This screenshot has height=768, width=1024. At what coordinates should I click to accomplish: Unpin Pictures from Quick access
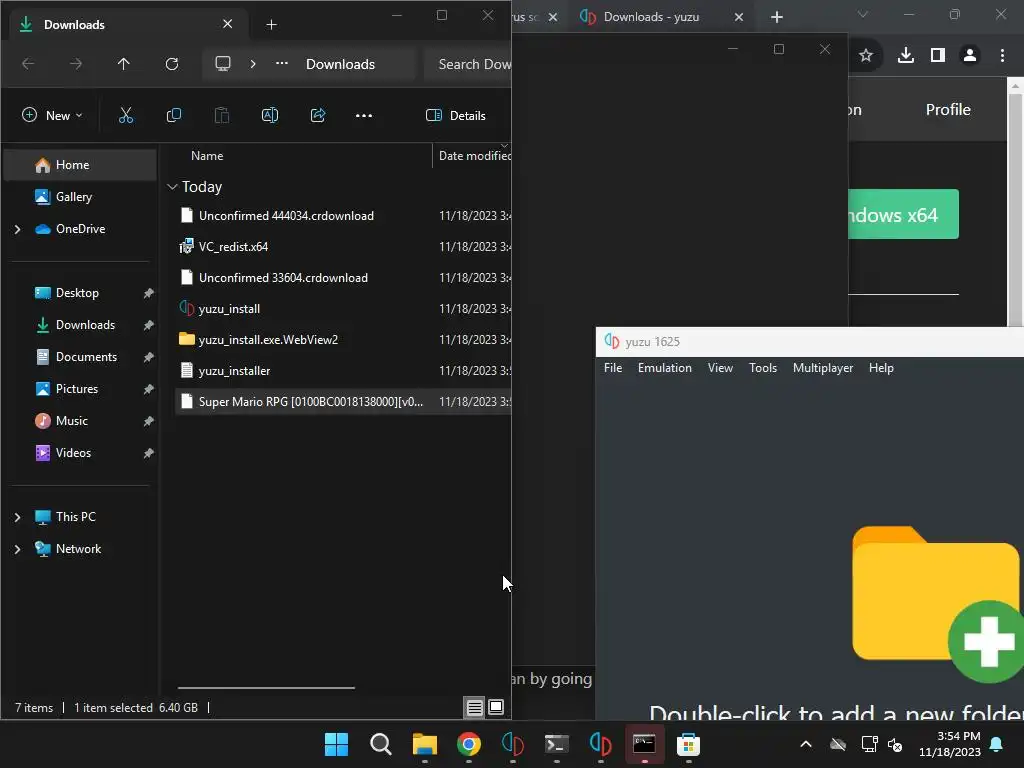149,389
